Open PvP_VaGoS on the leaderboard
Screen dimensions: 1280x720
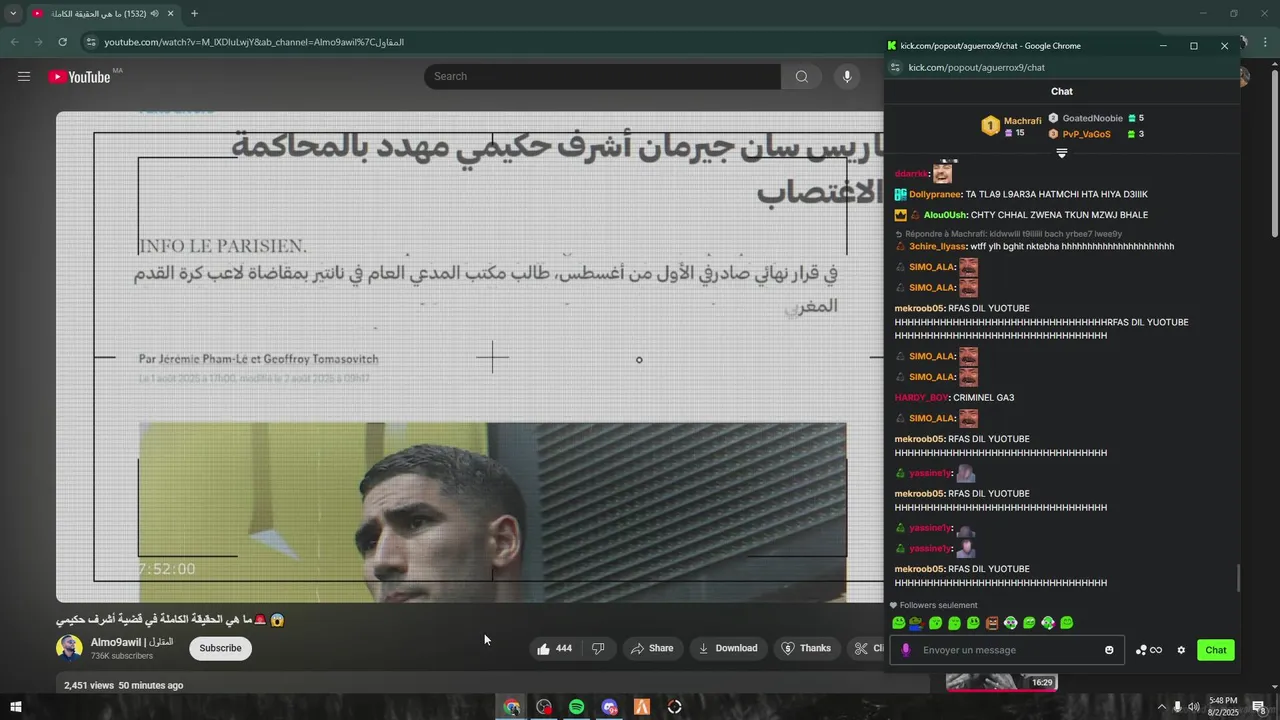coord(1086,134)
